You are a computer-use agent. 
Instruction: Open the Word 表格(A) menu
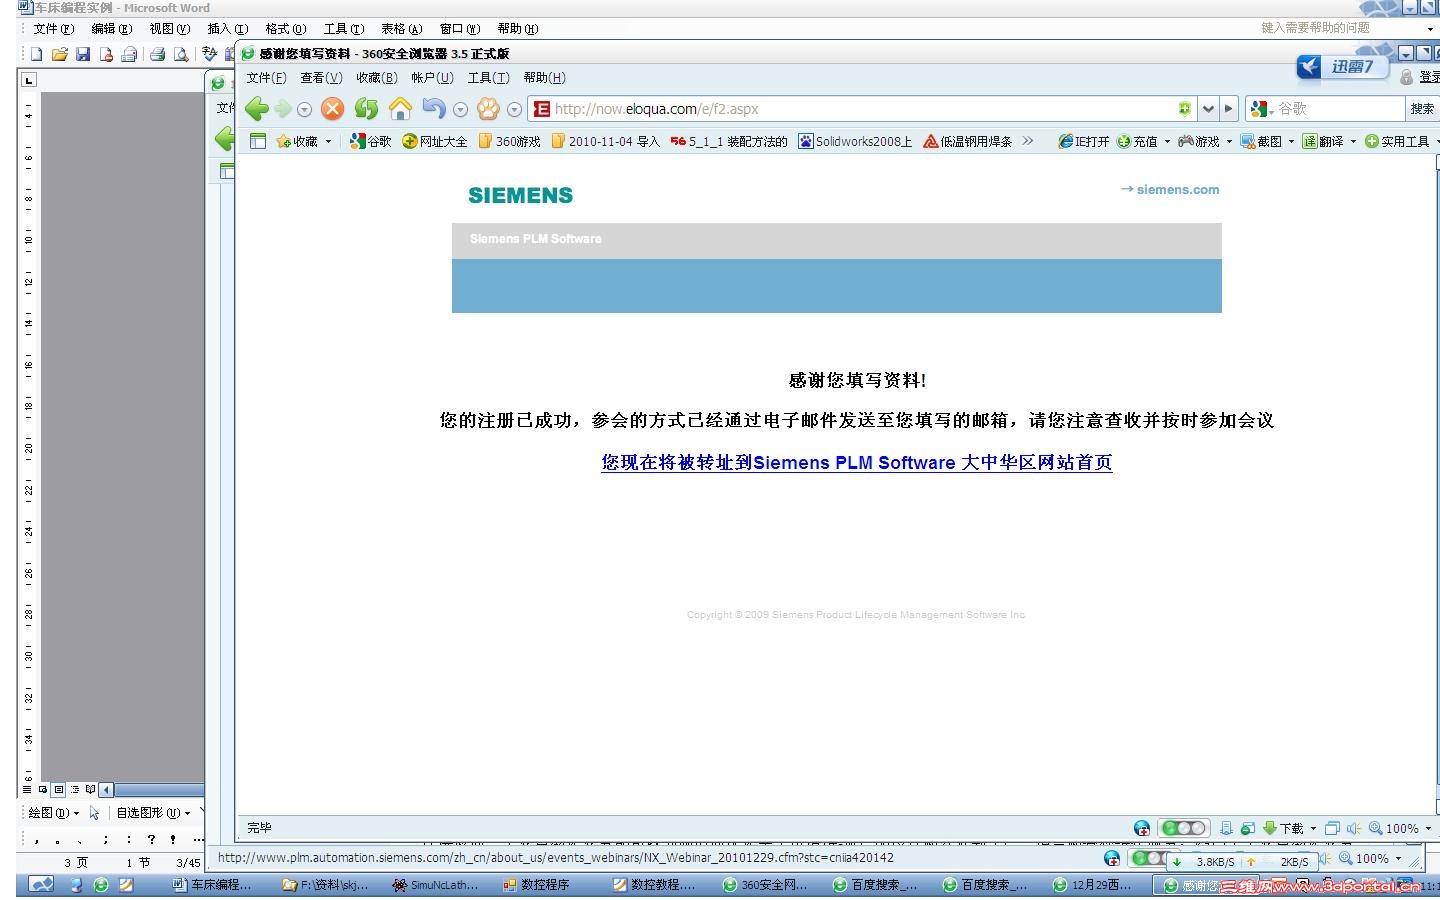click(x=401, y=29)
